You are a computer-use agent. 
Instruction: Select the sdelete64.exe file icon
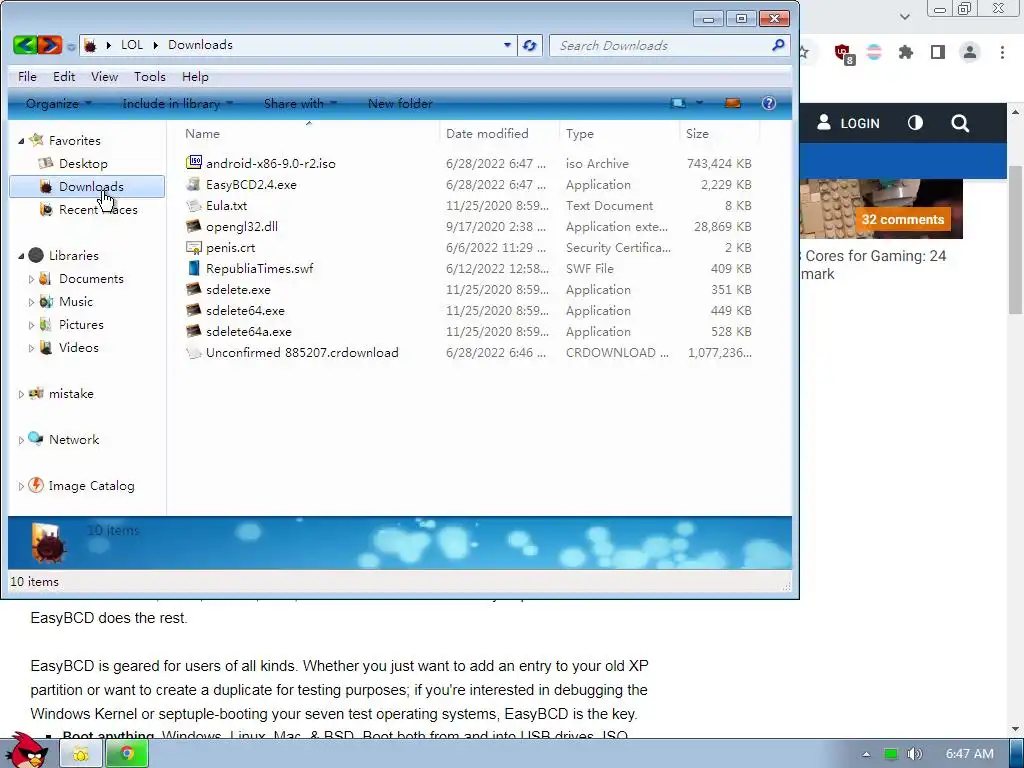(x=193, y=310)
